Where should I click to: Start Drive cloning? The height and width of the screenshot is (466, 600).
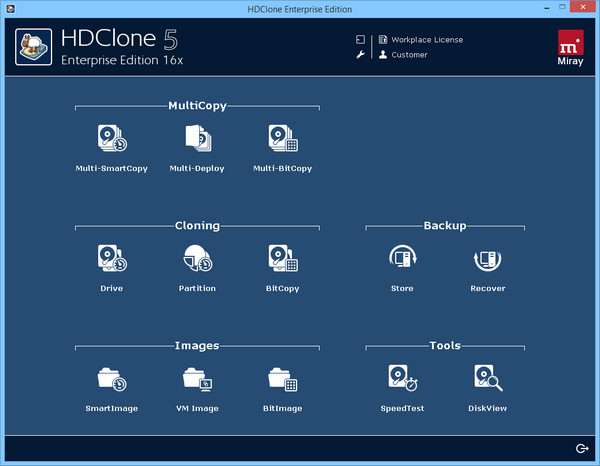[x=112, y=260]
